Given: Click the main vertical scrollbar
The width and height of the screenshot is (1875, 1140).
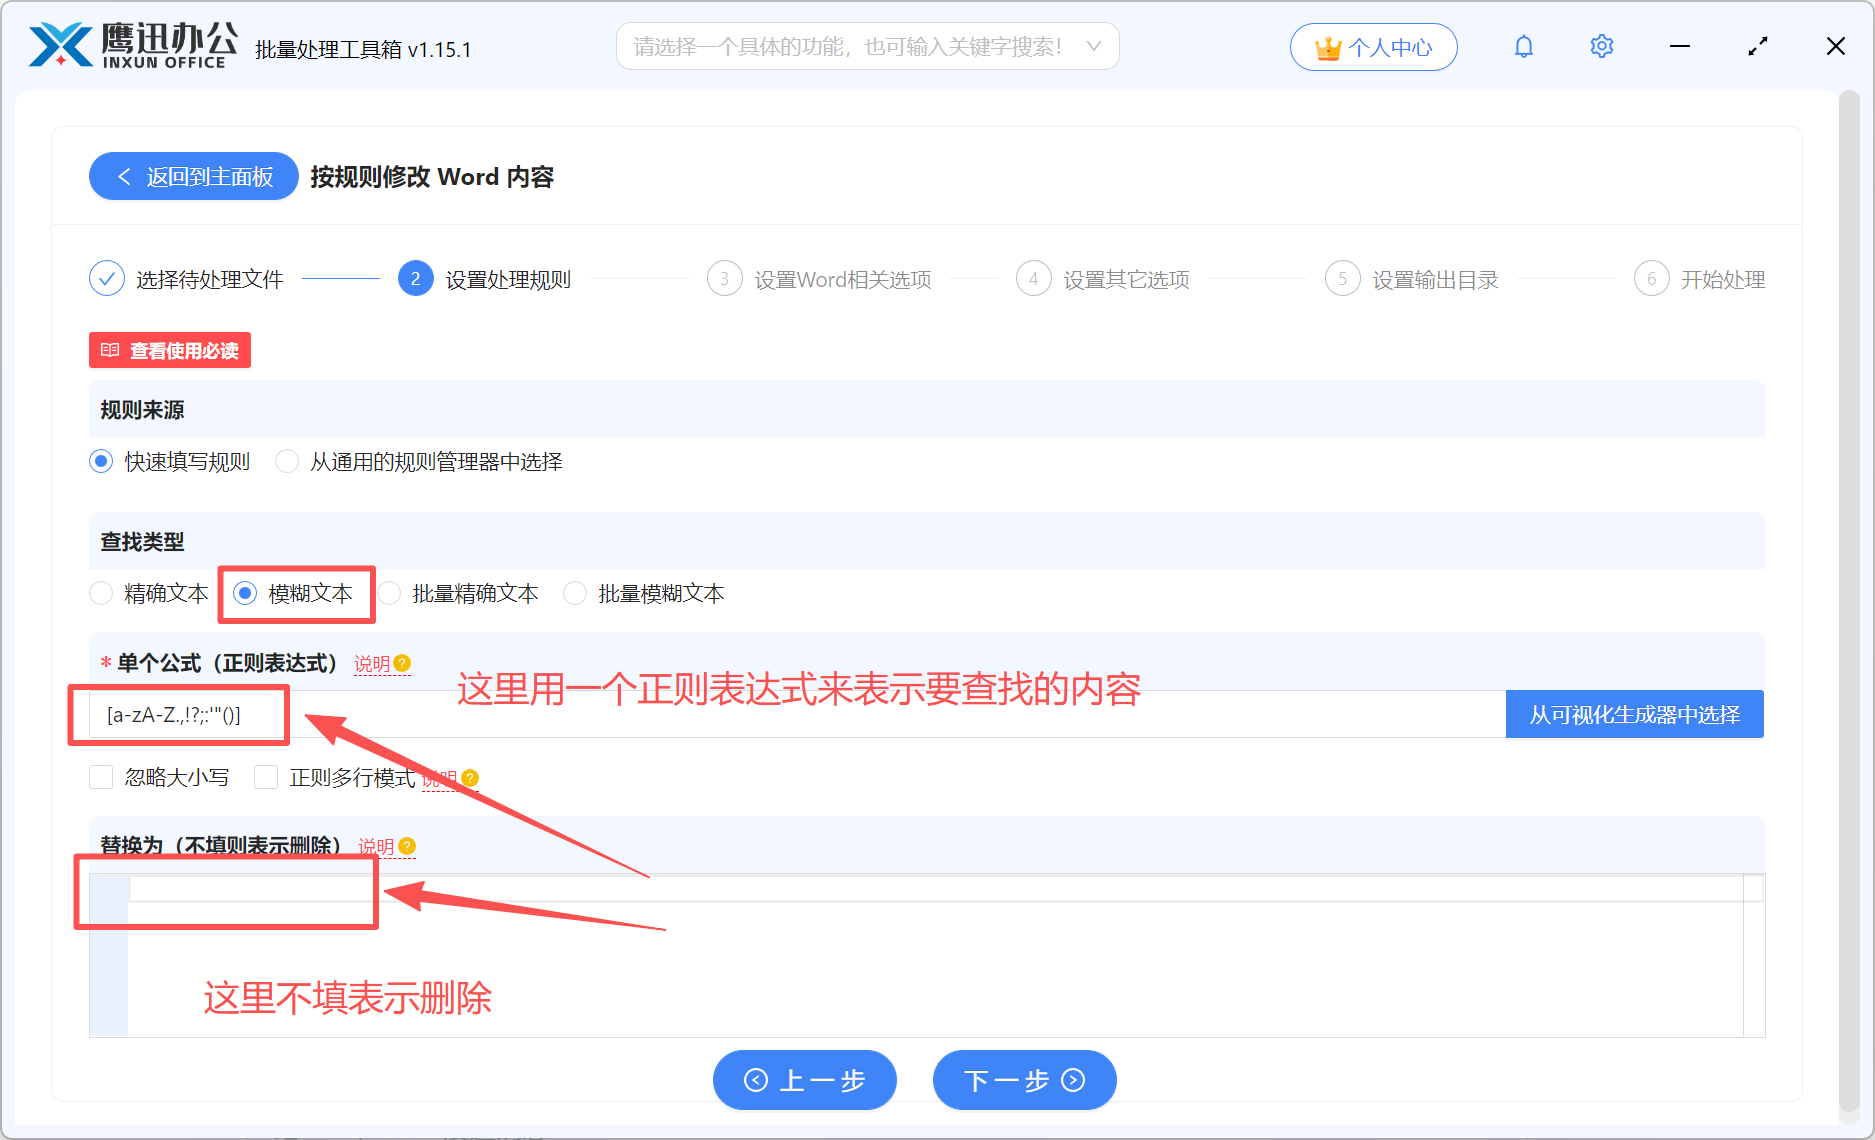Looking at the screenshot, I should pyautogui.click(x=1848, y=600).
